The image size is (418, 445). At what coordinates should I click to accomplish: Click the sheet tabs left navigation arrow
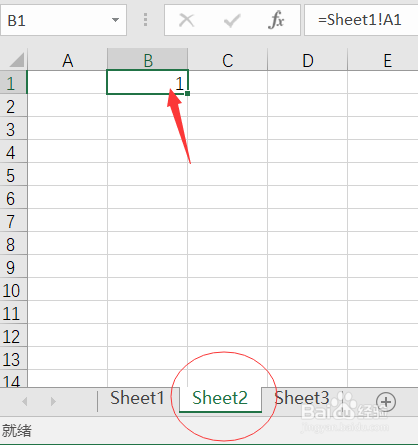click(24, 401)
